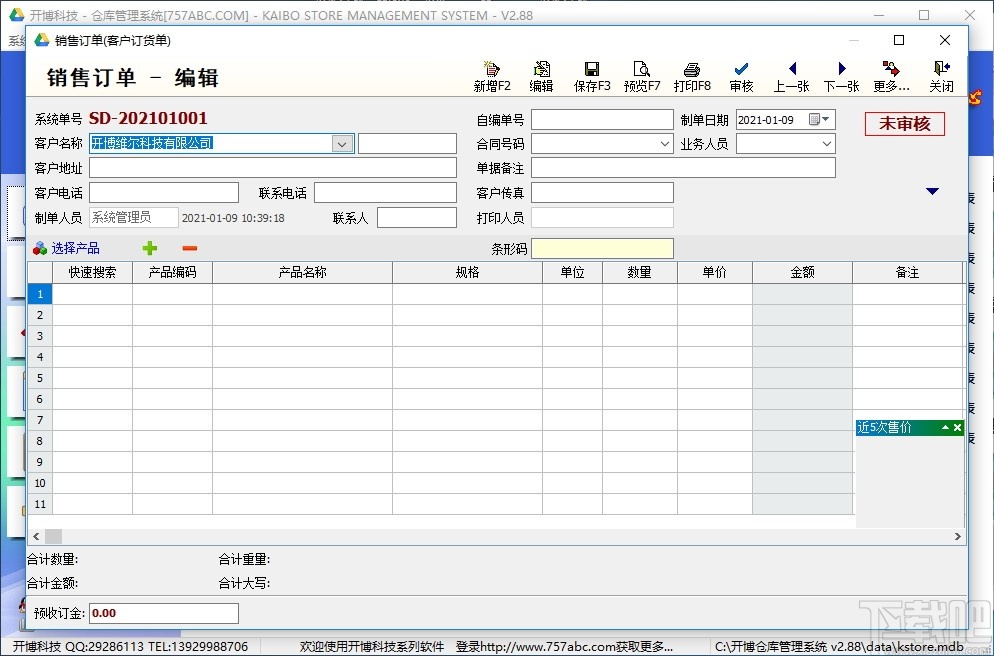Click the 联系电话 input field
Image resolution: width=994 pixels, height=656 pixels.
click(385, 193)
